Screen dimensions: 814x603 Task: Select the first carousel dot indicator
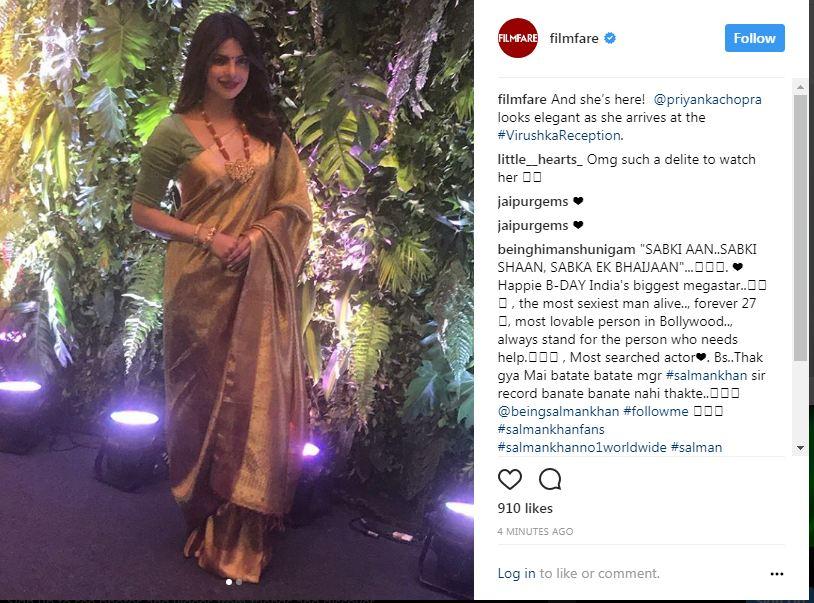tap(229, 582)
